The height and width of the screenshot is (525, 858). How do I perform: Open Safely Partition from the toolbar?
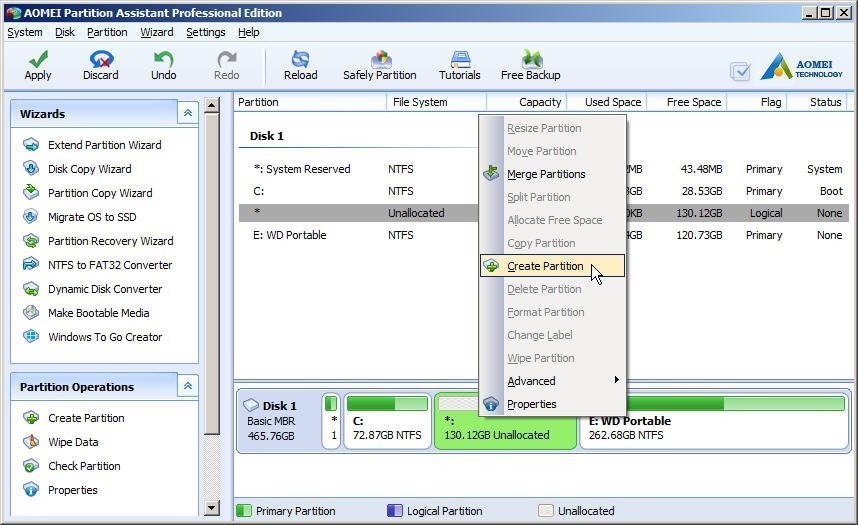pos(380,65)
